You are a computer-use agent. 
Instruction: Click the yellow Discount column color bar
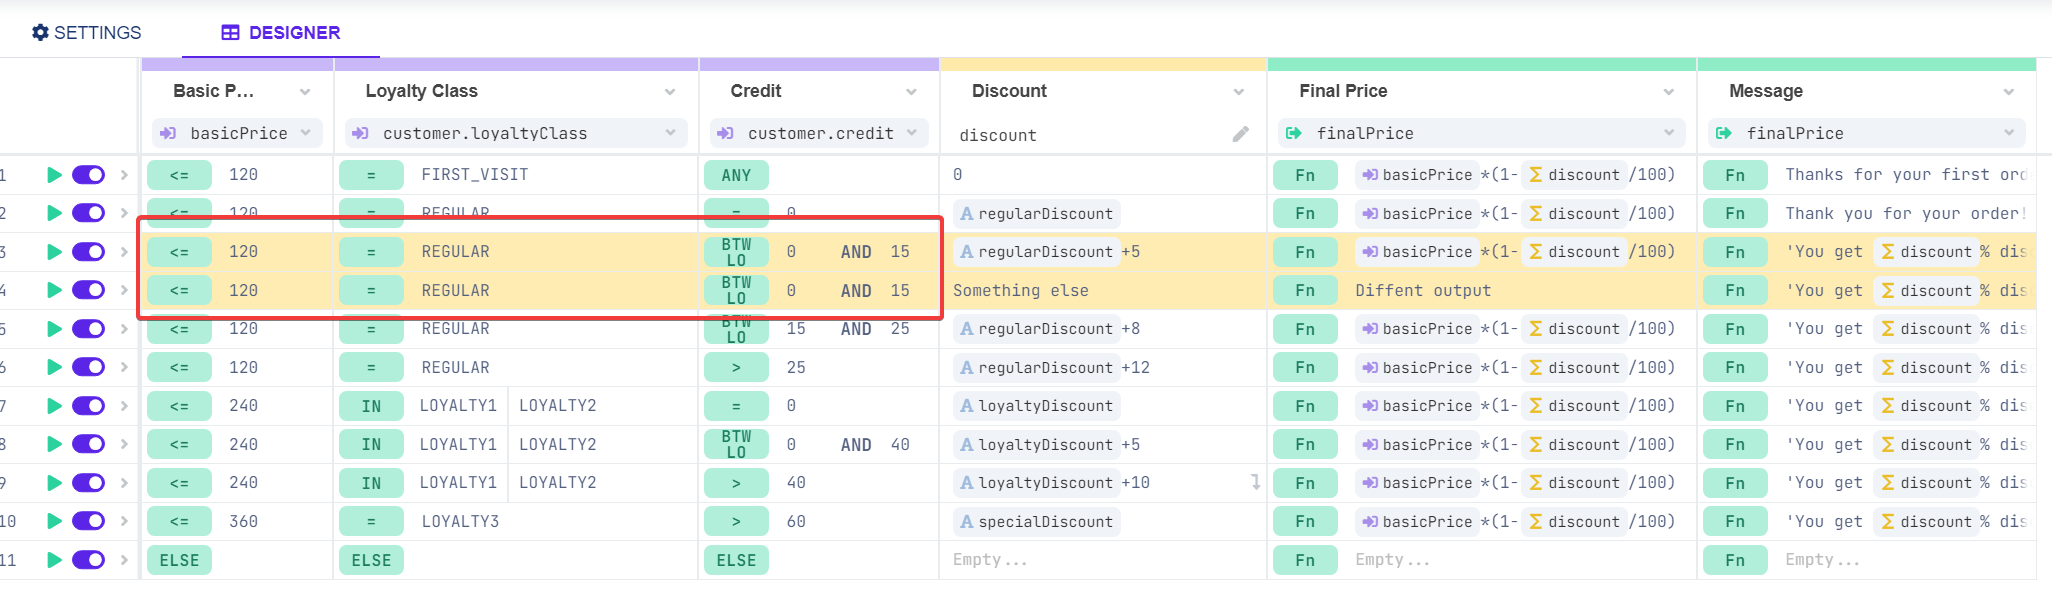(x=1103, y=64)
